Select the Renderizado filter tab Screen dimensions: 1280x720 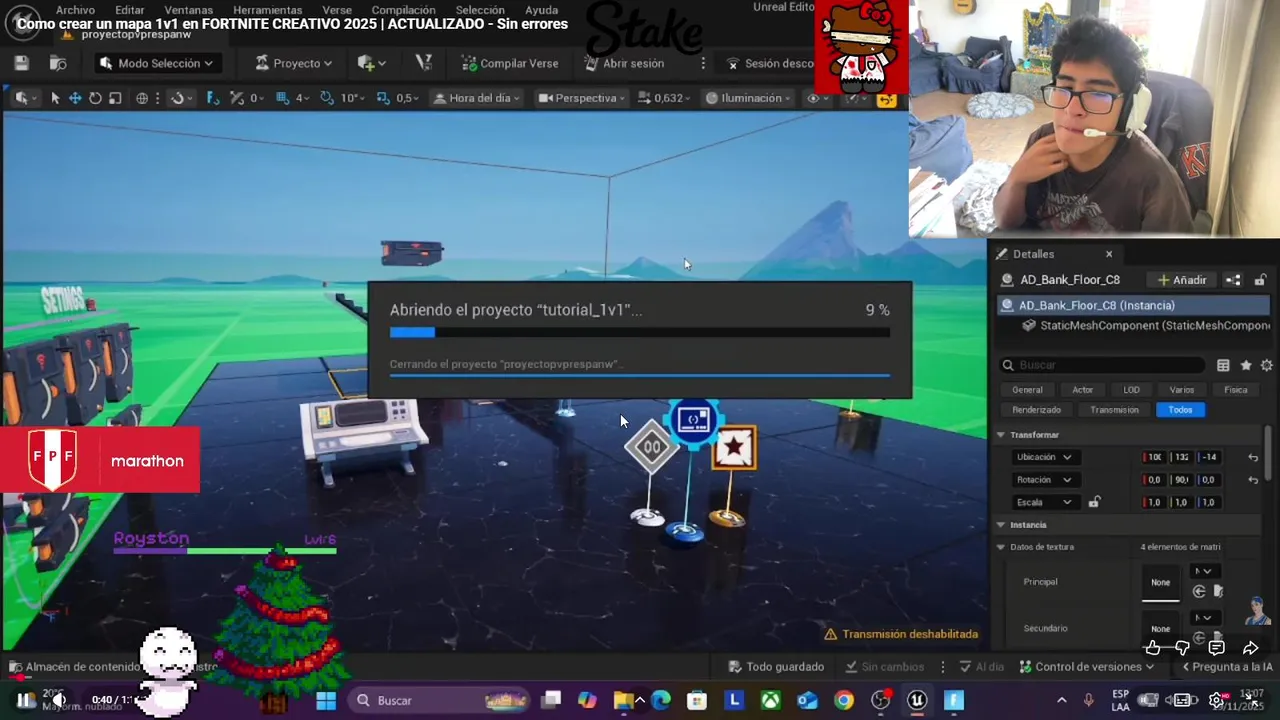(1036, 410)
